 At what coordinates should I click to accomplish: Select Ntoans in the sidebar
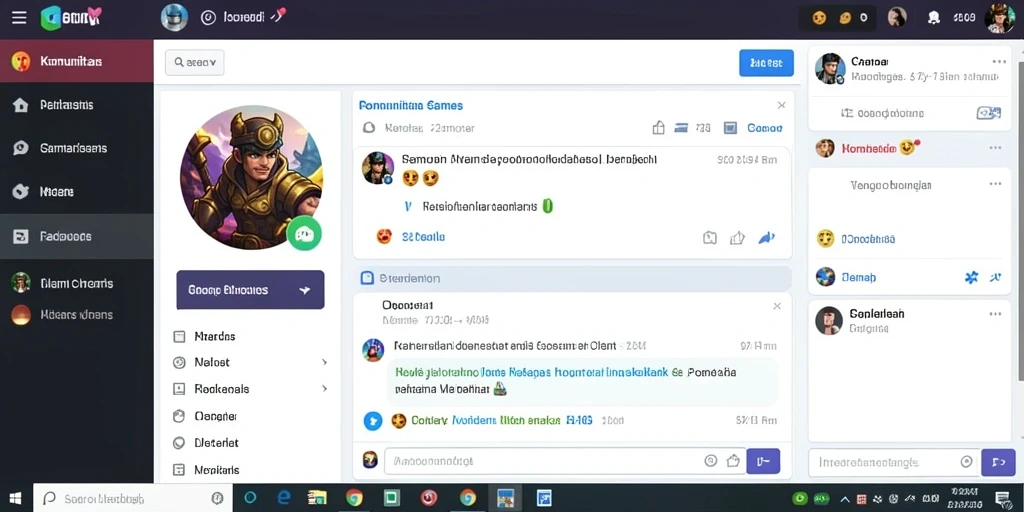coord(76,191)
